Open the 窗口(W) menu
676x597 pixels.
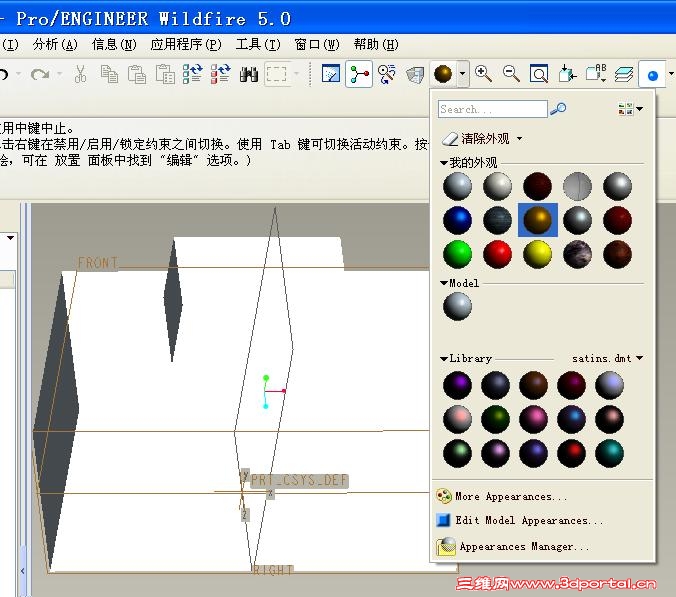[x=317, y=44]
